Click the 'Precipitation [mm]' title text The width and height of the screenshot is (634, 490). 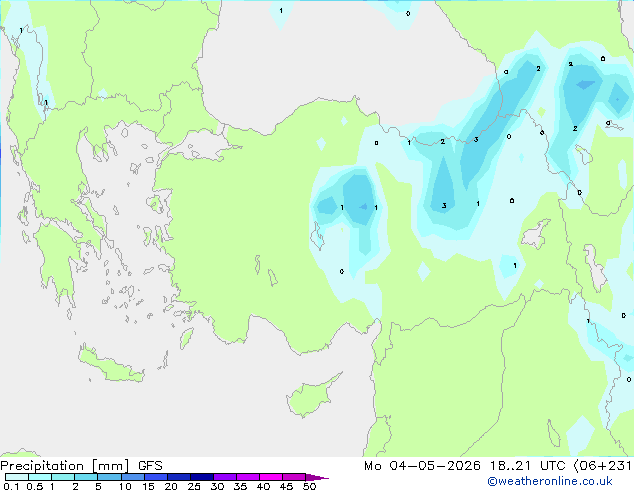[x=64, y=466]
